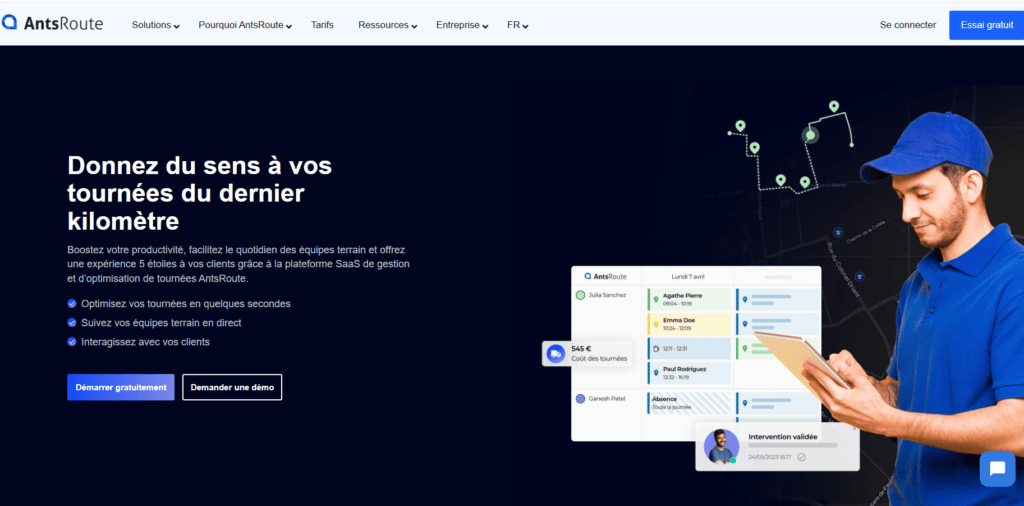Click the avatar photo in Intervention validée card
This screenshot has height=506, width=1024.
click(x=721, y=447)
